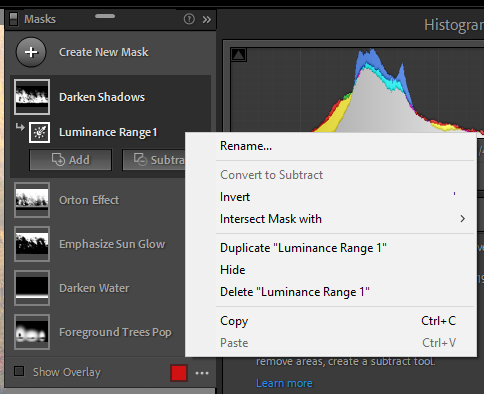
Task: Click the Learn more link
Action: pos(284,383)
